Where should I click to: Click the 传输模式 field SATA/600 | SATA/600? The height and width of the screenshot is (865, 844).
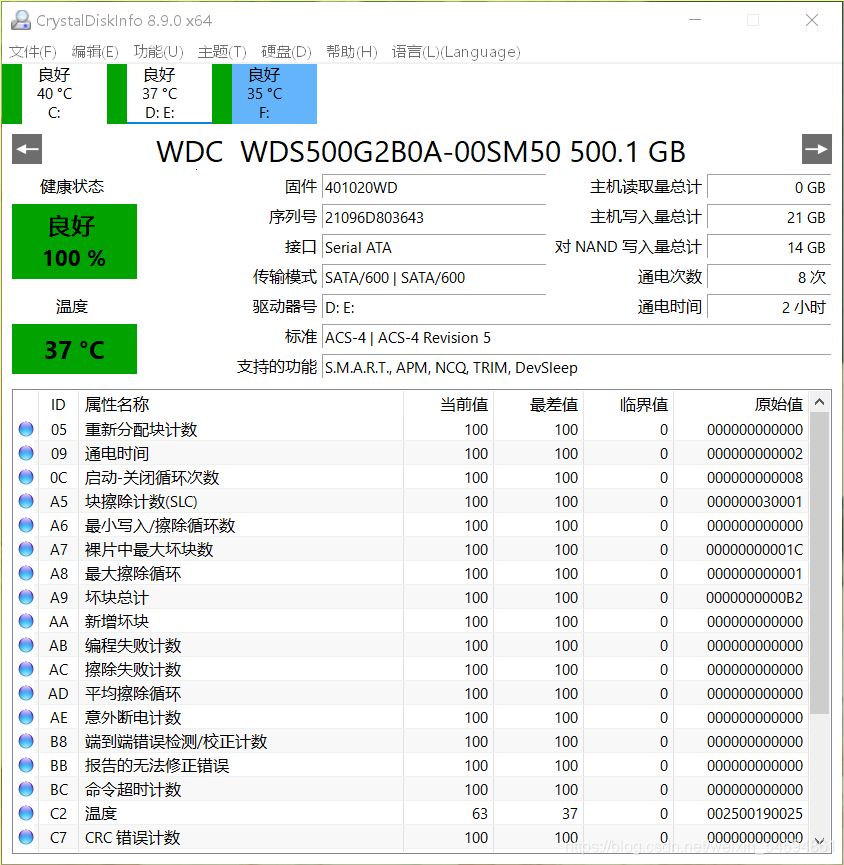[434, 277]
